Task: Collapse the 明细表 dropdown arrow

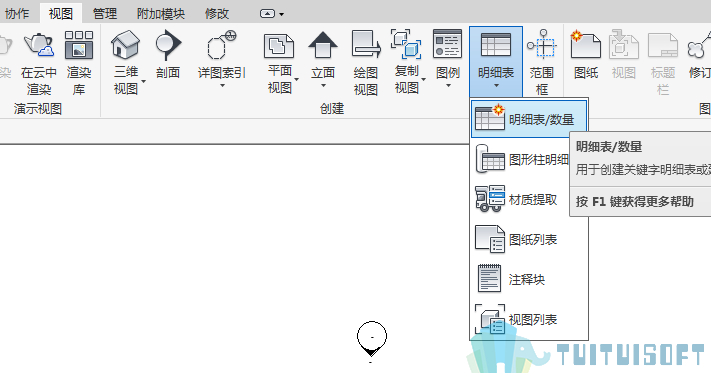Action: tap(496, 85)
